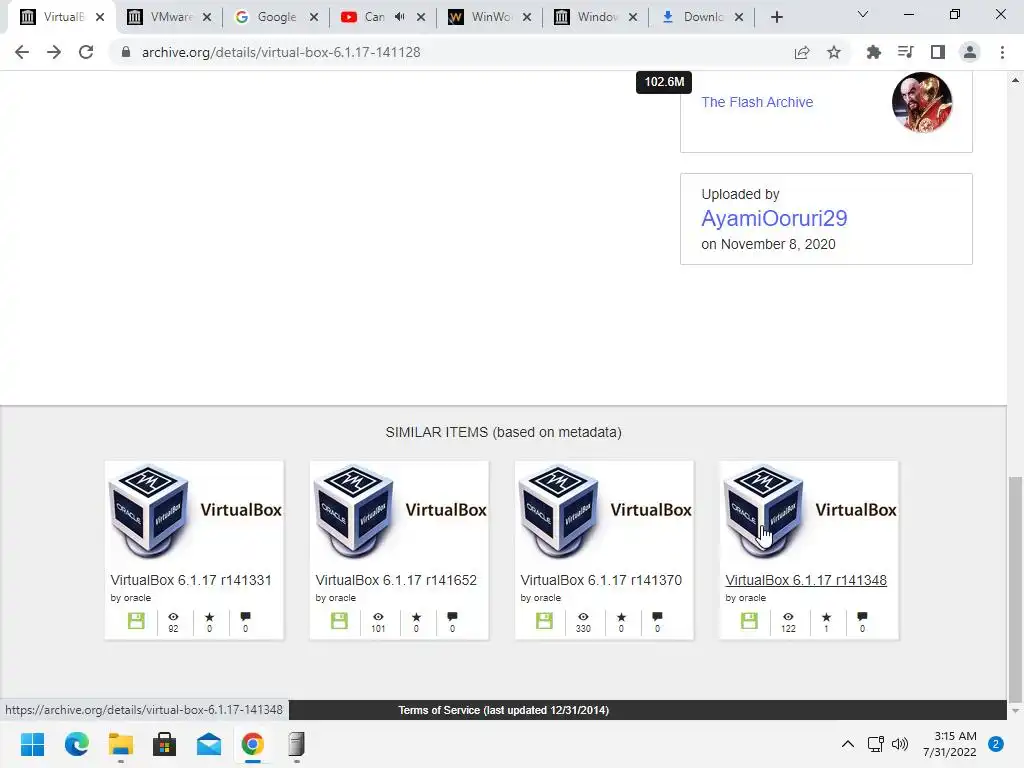This screenshot has height=768, width=1024.
Task: Click the reviews bubble on r141331 card
Action: point(246,616)
